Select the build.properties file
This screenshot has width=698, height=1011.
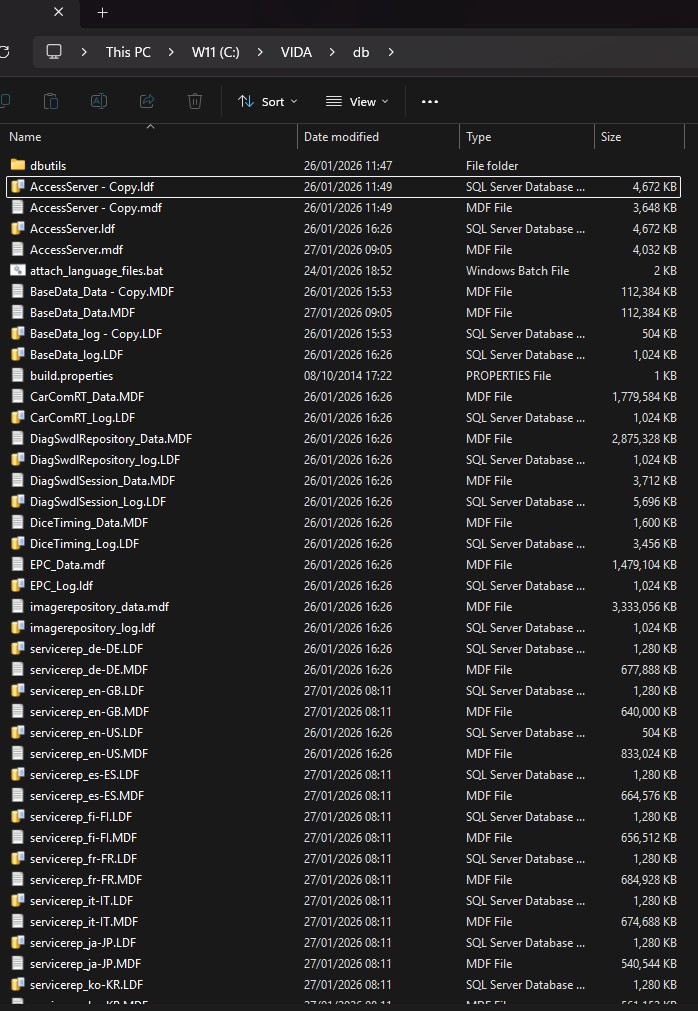point(71,376)
